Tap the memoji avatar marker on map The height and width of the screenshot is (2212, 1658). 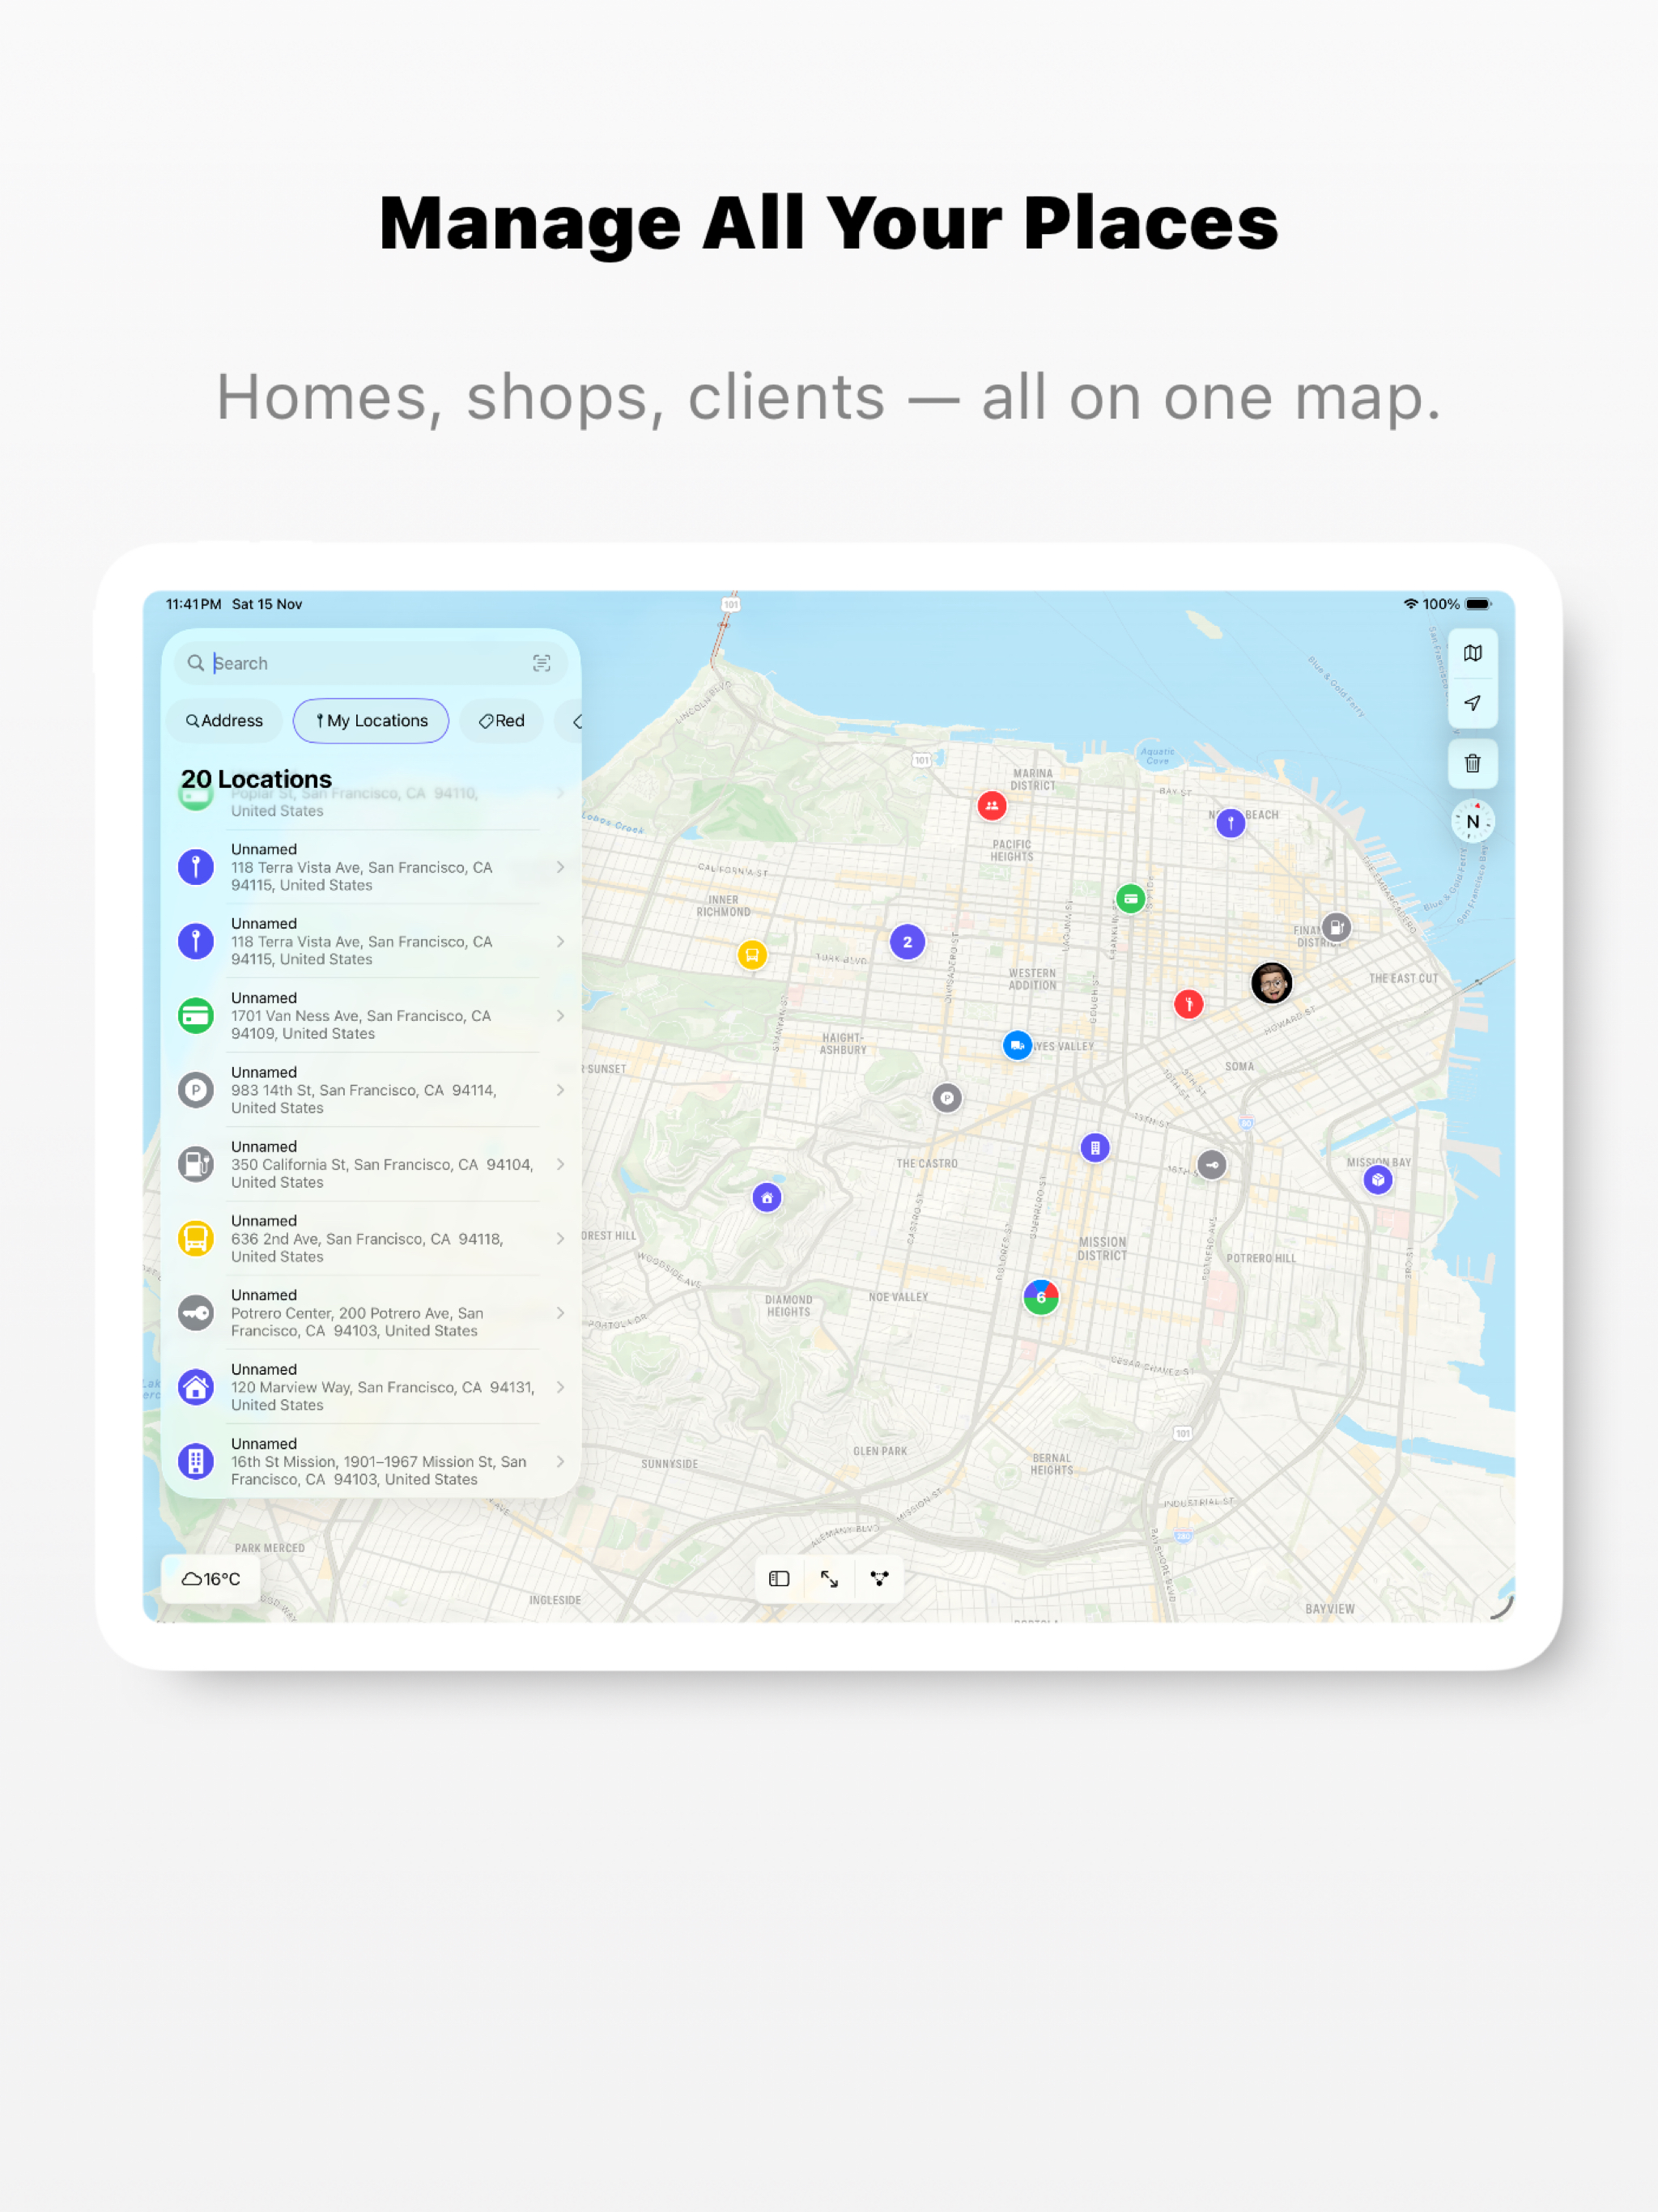(1271, 983)
